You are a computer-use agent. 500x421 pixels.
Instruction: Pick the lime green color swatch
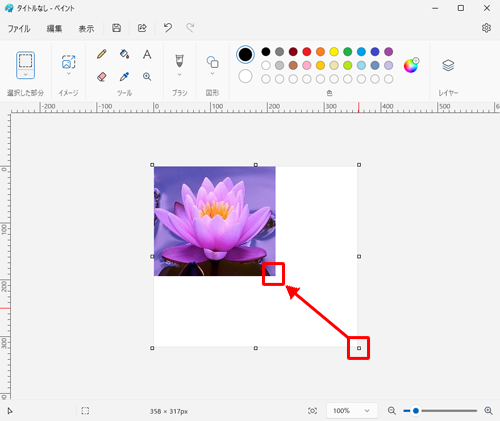[x=348, y=65]
